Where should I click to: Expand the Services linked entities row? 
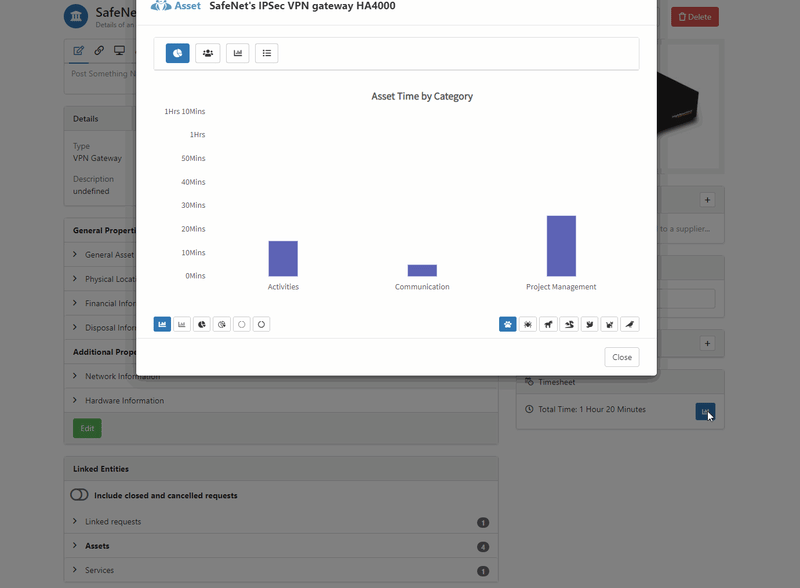[x=281, y=570]
